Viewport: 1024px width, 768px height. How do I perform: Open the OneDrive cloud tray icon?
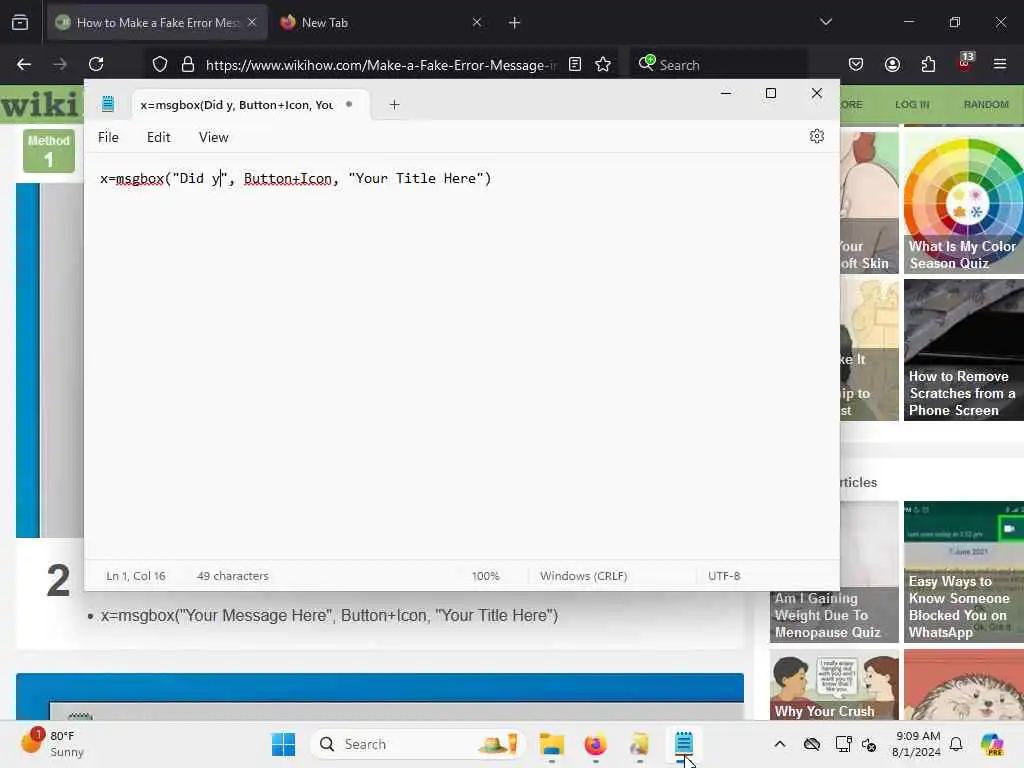[812, 744]
